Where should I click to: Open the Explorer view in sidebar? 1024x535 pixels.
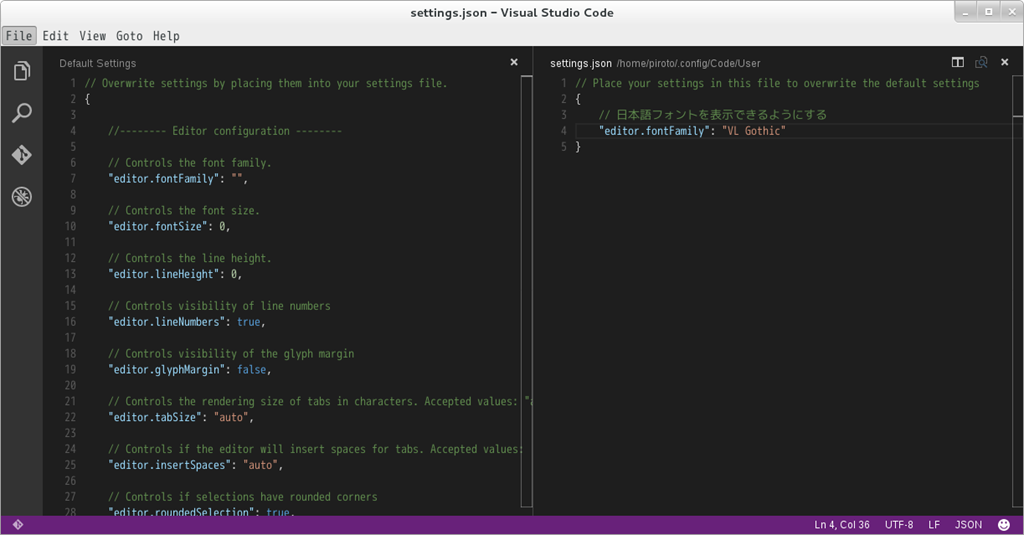[x=21, y=71]
